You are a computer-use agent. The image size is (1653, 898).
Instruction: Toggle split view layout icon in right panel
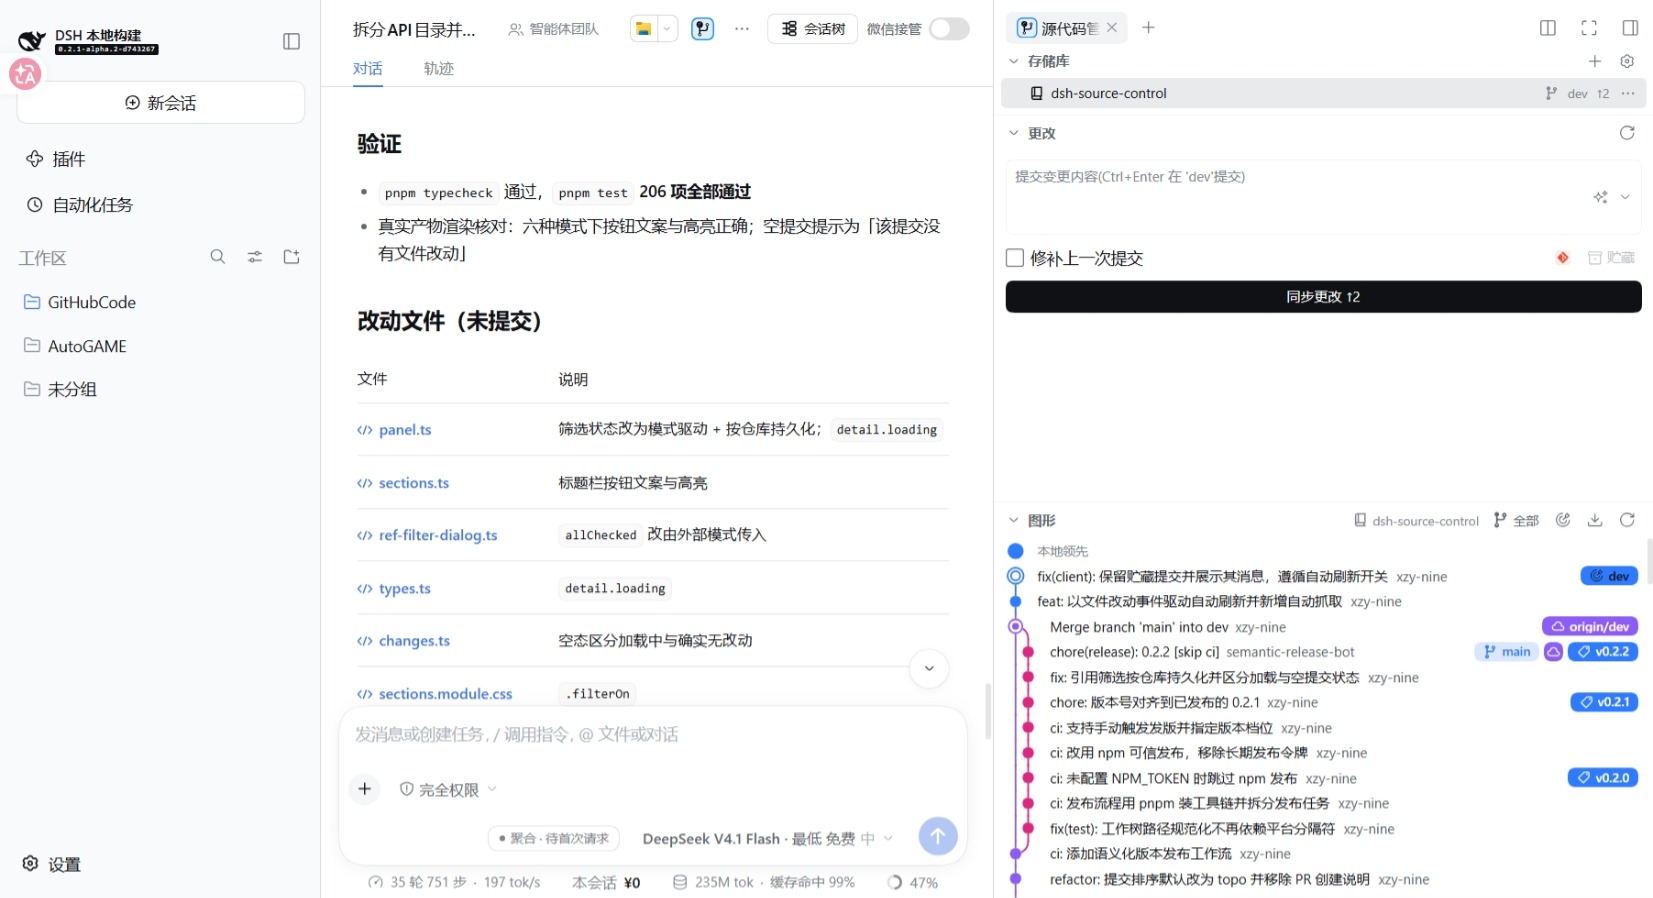(1548, 28)
